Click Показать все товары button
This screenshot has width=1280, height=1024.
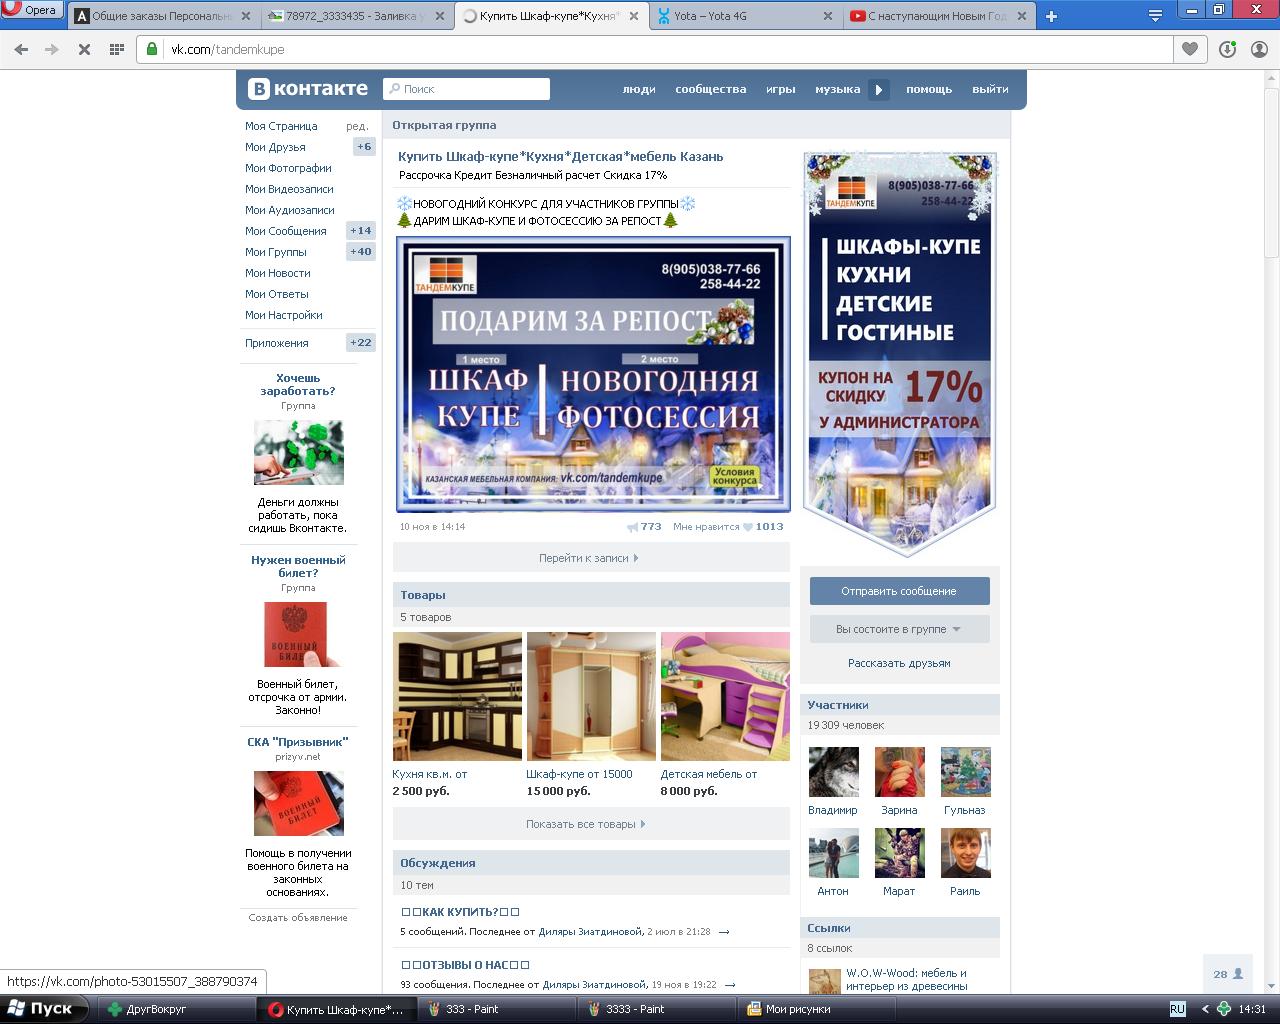tap(591, 824)
